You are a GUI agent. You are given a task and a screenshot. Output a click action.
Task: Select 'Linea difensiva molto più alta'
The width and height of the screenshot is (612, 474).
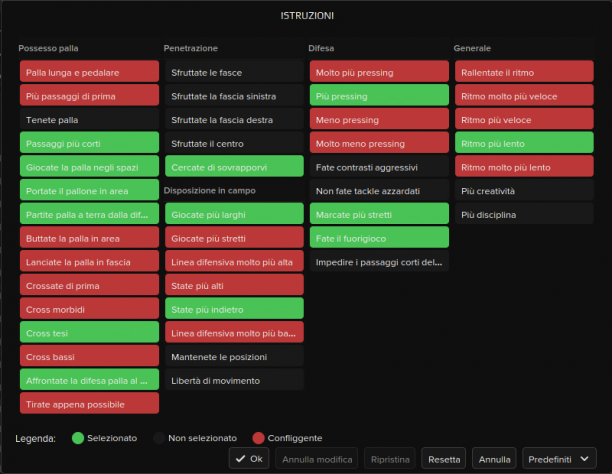point(234,261)
